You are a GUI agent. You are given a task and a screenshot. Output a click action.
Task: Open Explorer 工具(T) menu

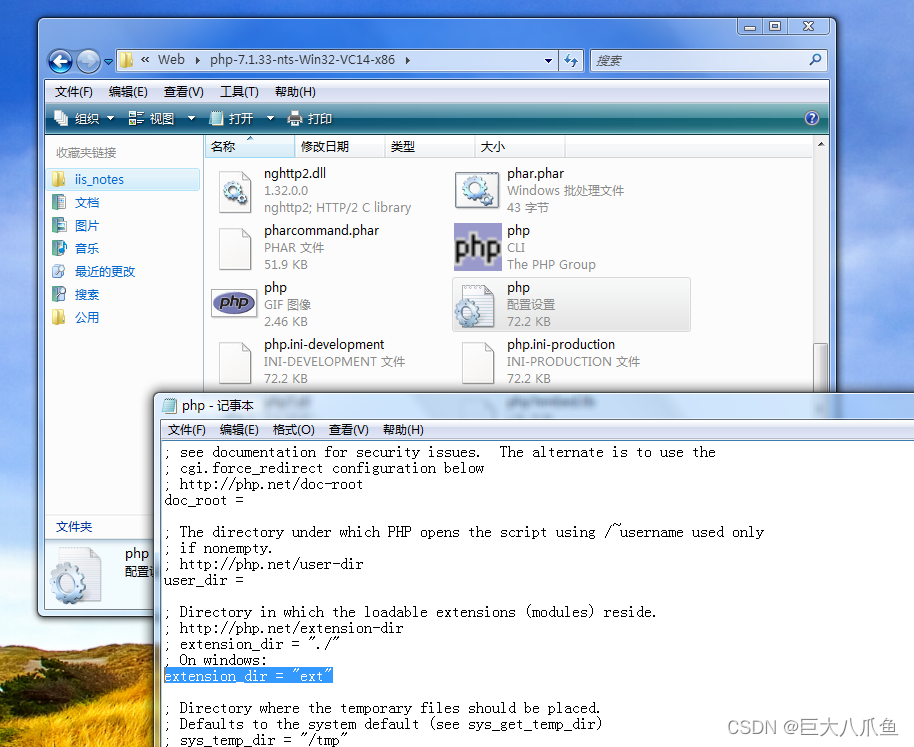tap(239, 92)
